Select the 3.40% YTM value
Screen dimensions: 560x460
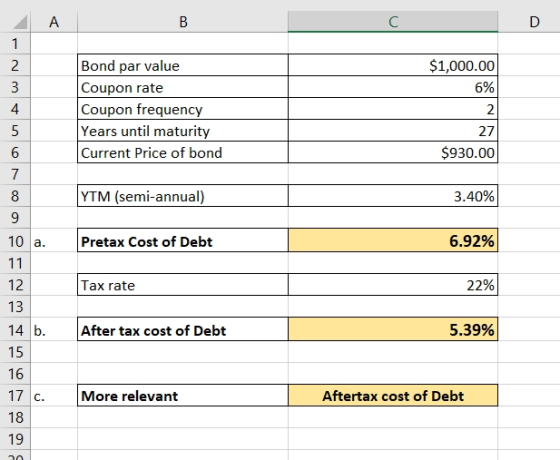click(393, 196)
